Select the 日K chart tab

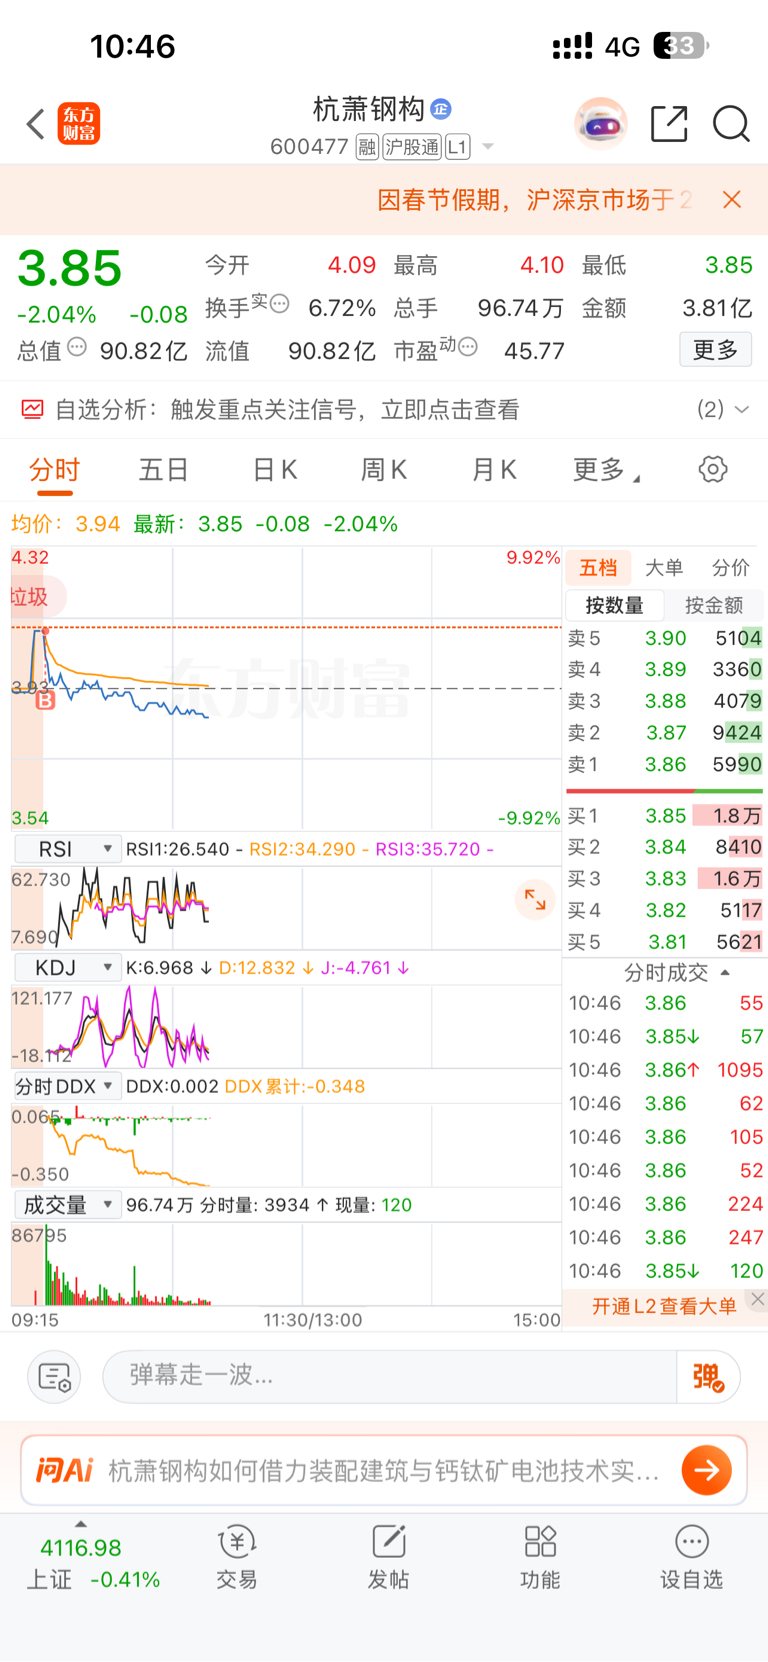[275, 469]
